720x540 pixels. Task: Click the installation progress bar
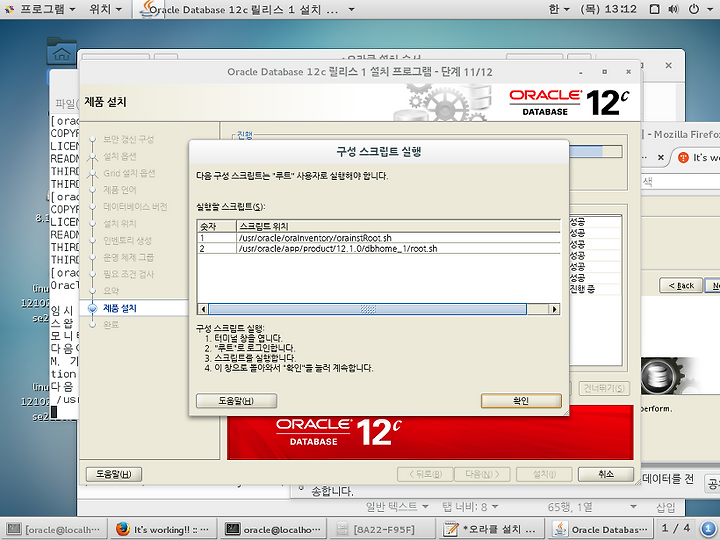click(x=596, y=152)
